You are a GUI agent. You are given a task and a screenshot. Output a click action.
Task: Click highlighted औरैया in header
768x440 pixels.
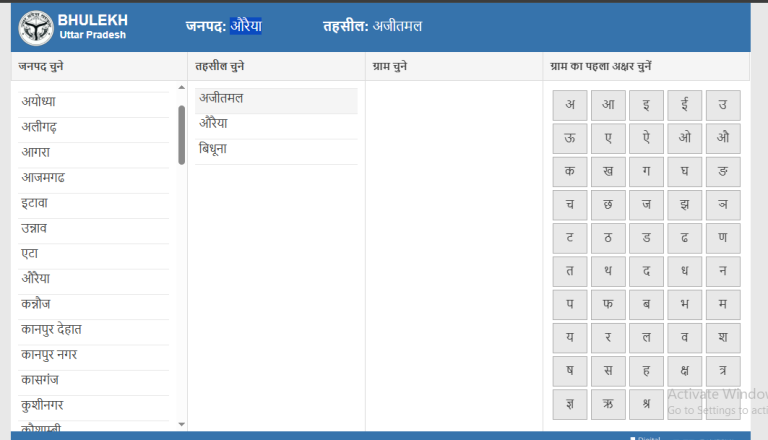pos(245,26)
